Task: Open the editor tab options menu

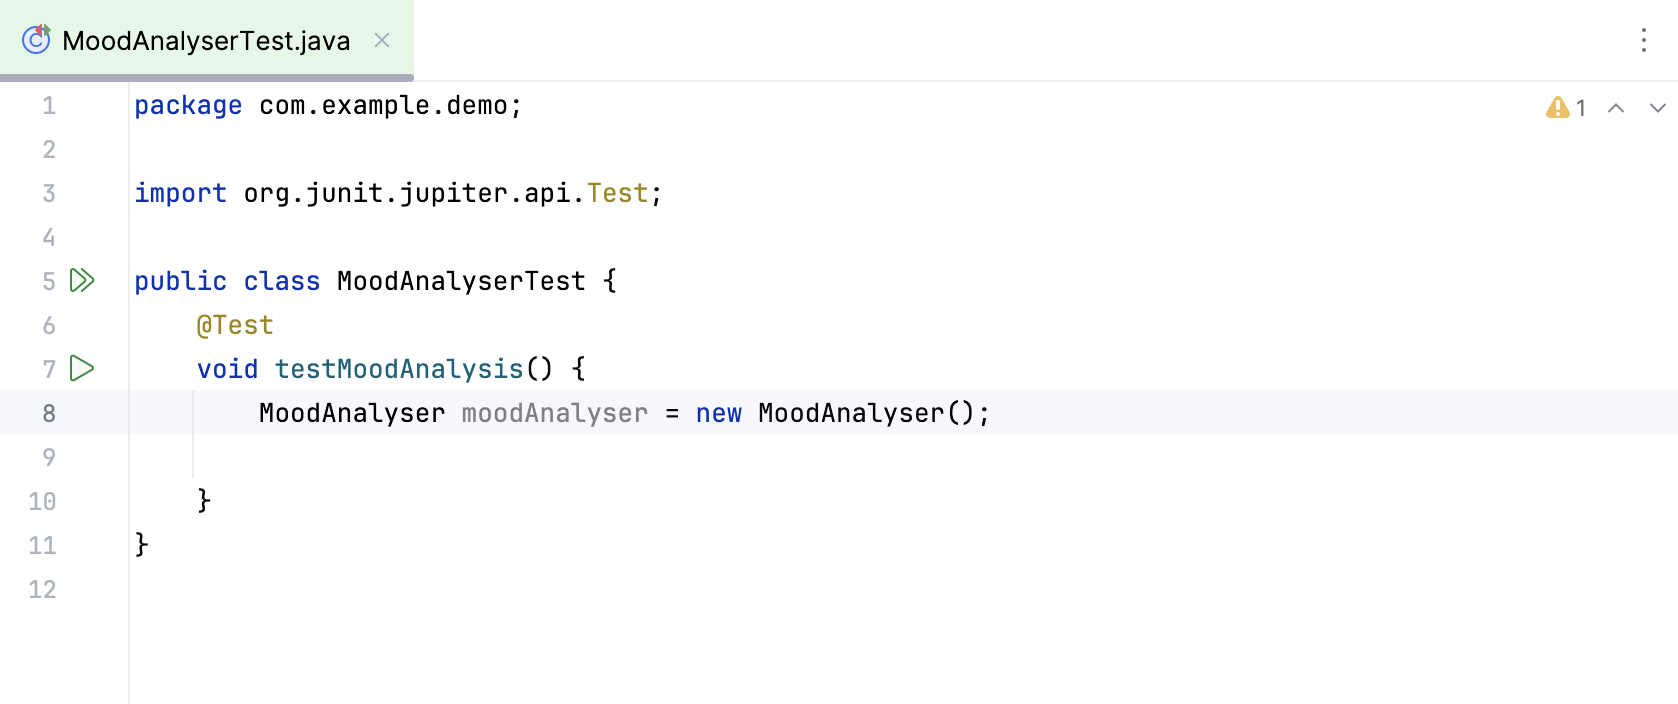Action: pos(1643,40)
